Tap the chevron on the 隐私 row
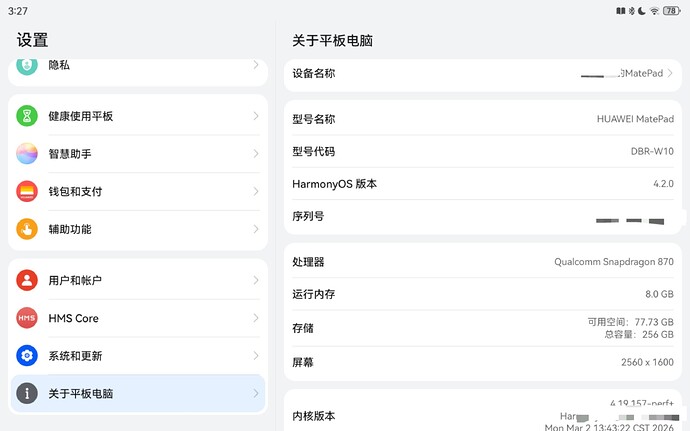This screenshot has height=431, width=690. point(256,65)
